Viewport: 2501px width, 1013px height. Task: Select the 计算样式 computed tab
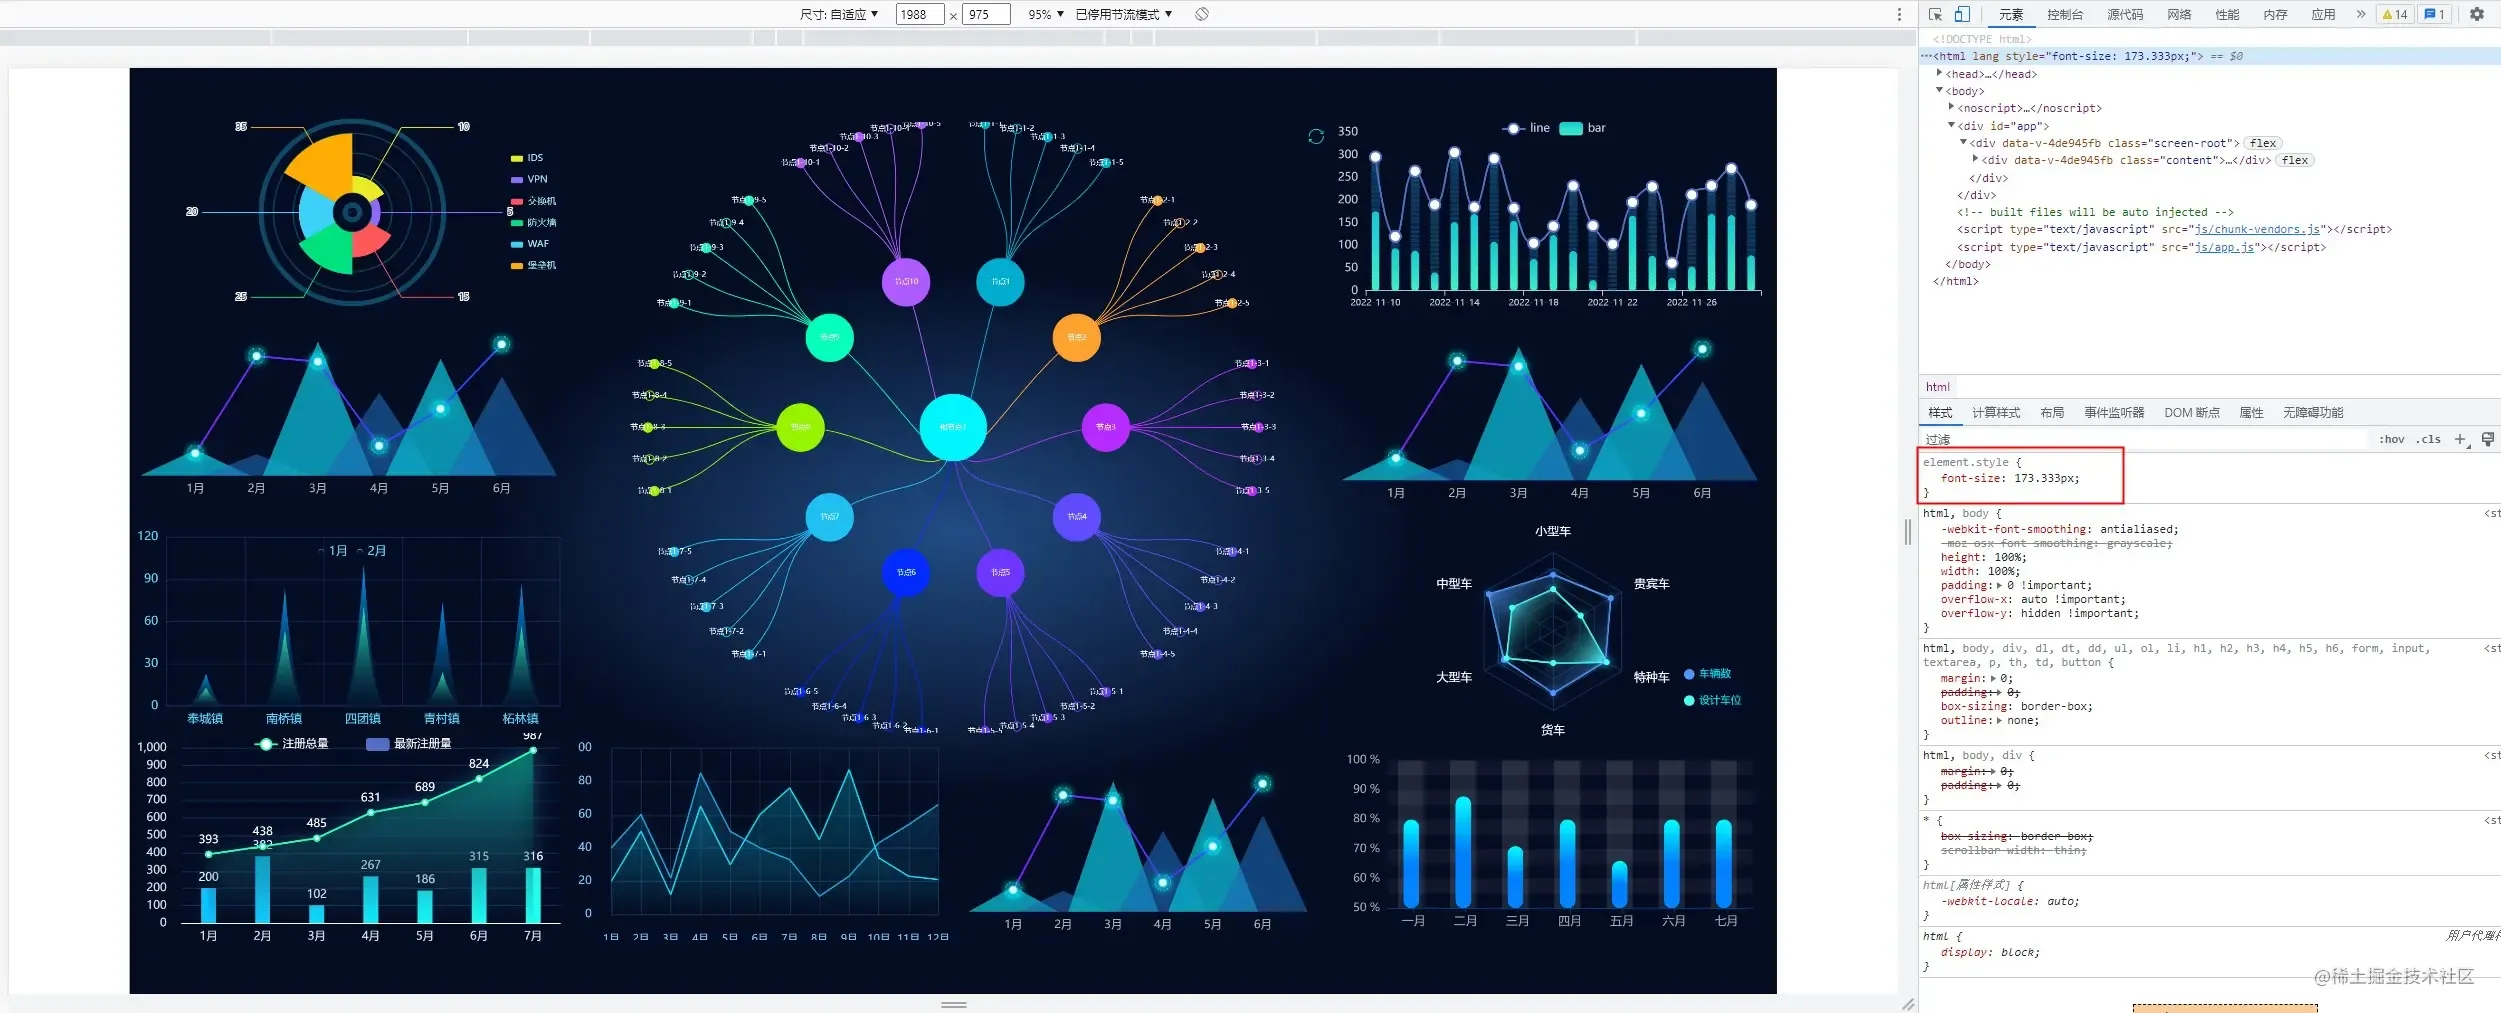[x=1995, y=412]
